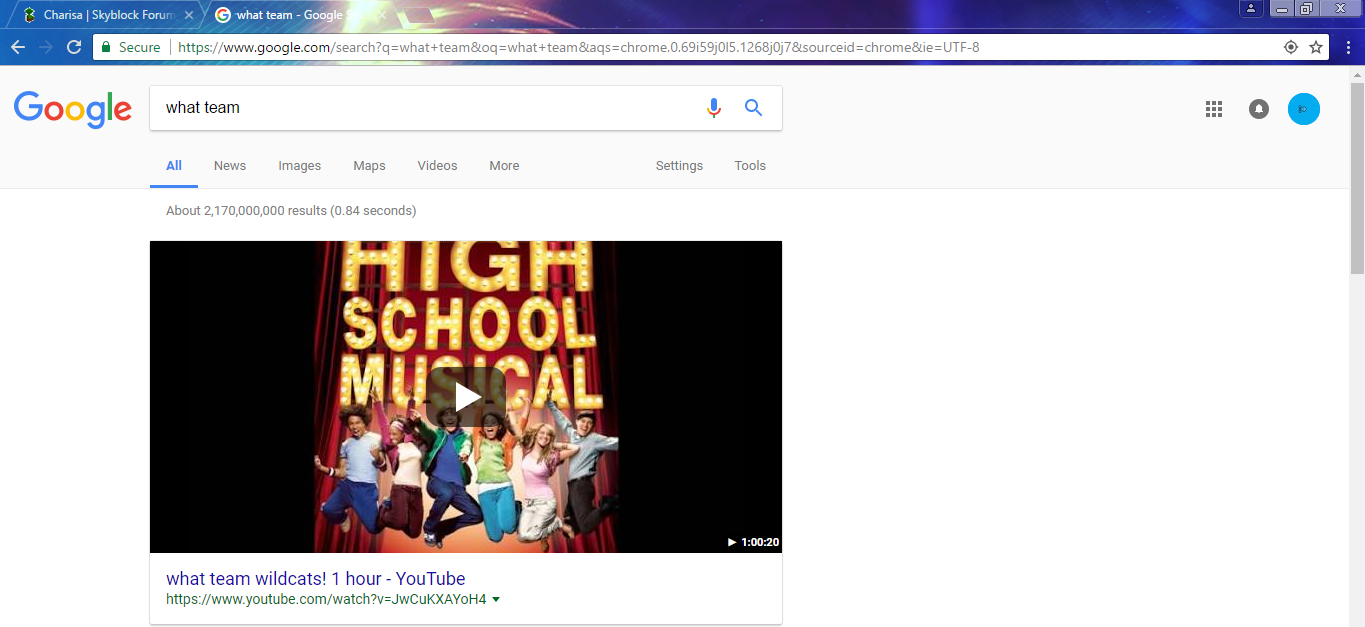
Task: Go forward with the browser forward arrow
Action: pyautogui.click(x=46, y=47)
